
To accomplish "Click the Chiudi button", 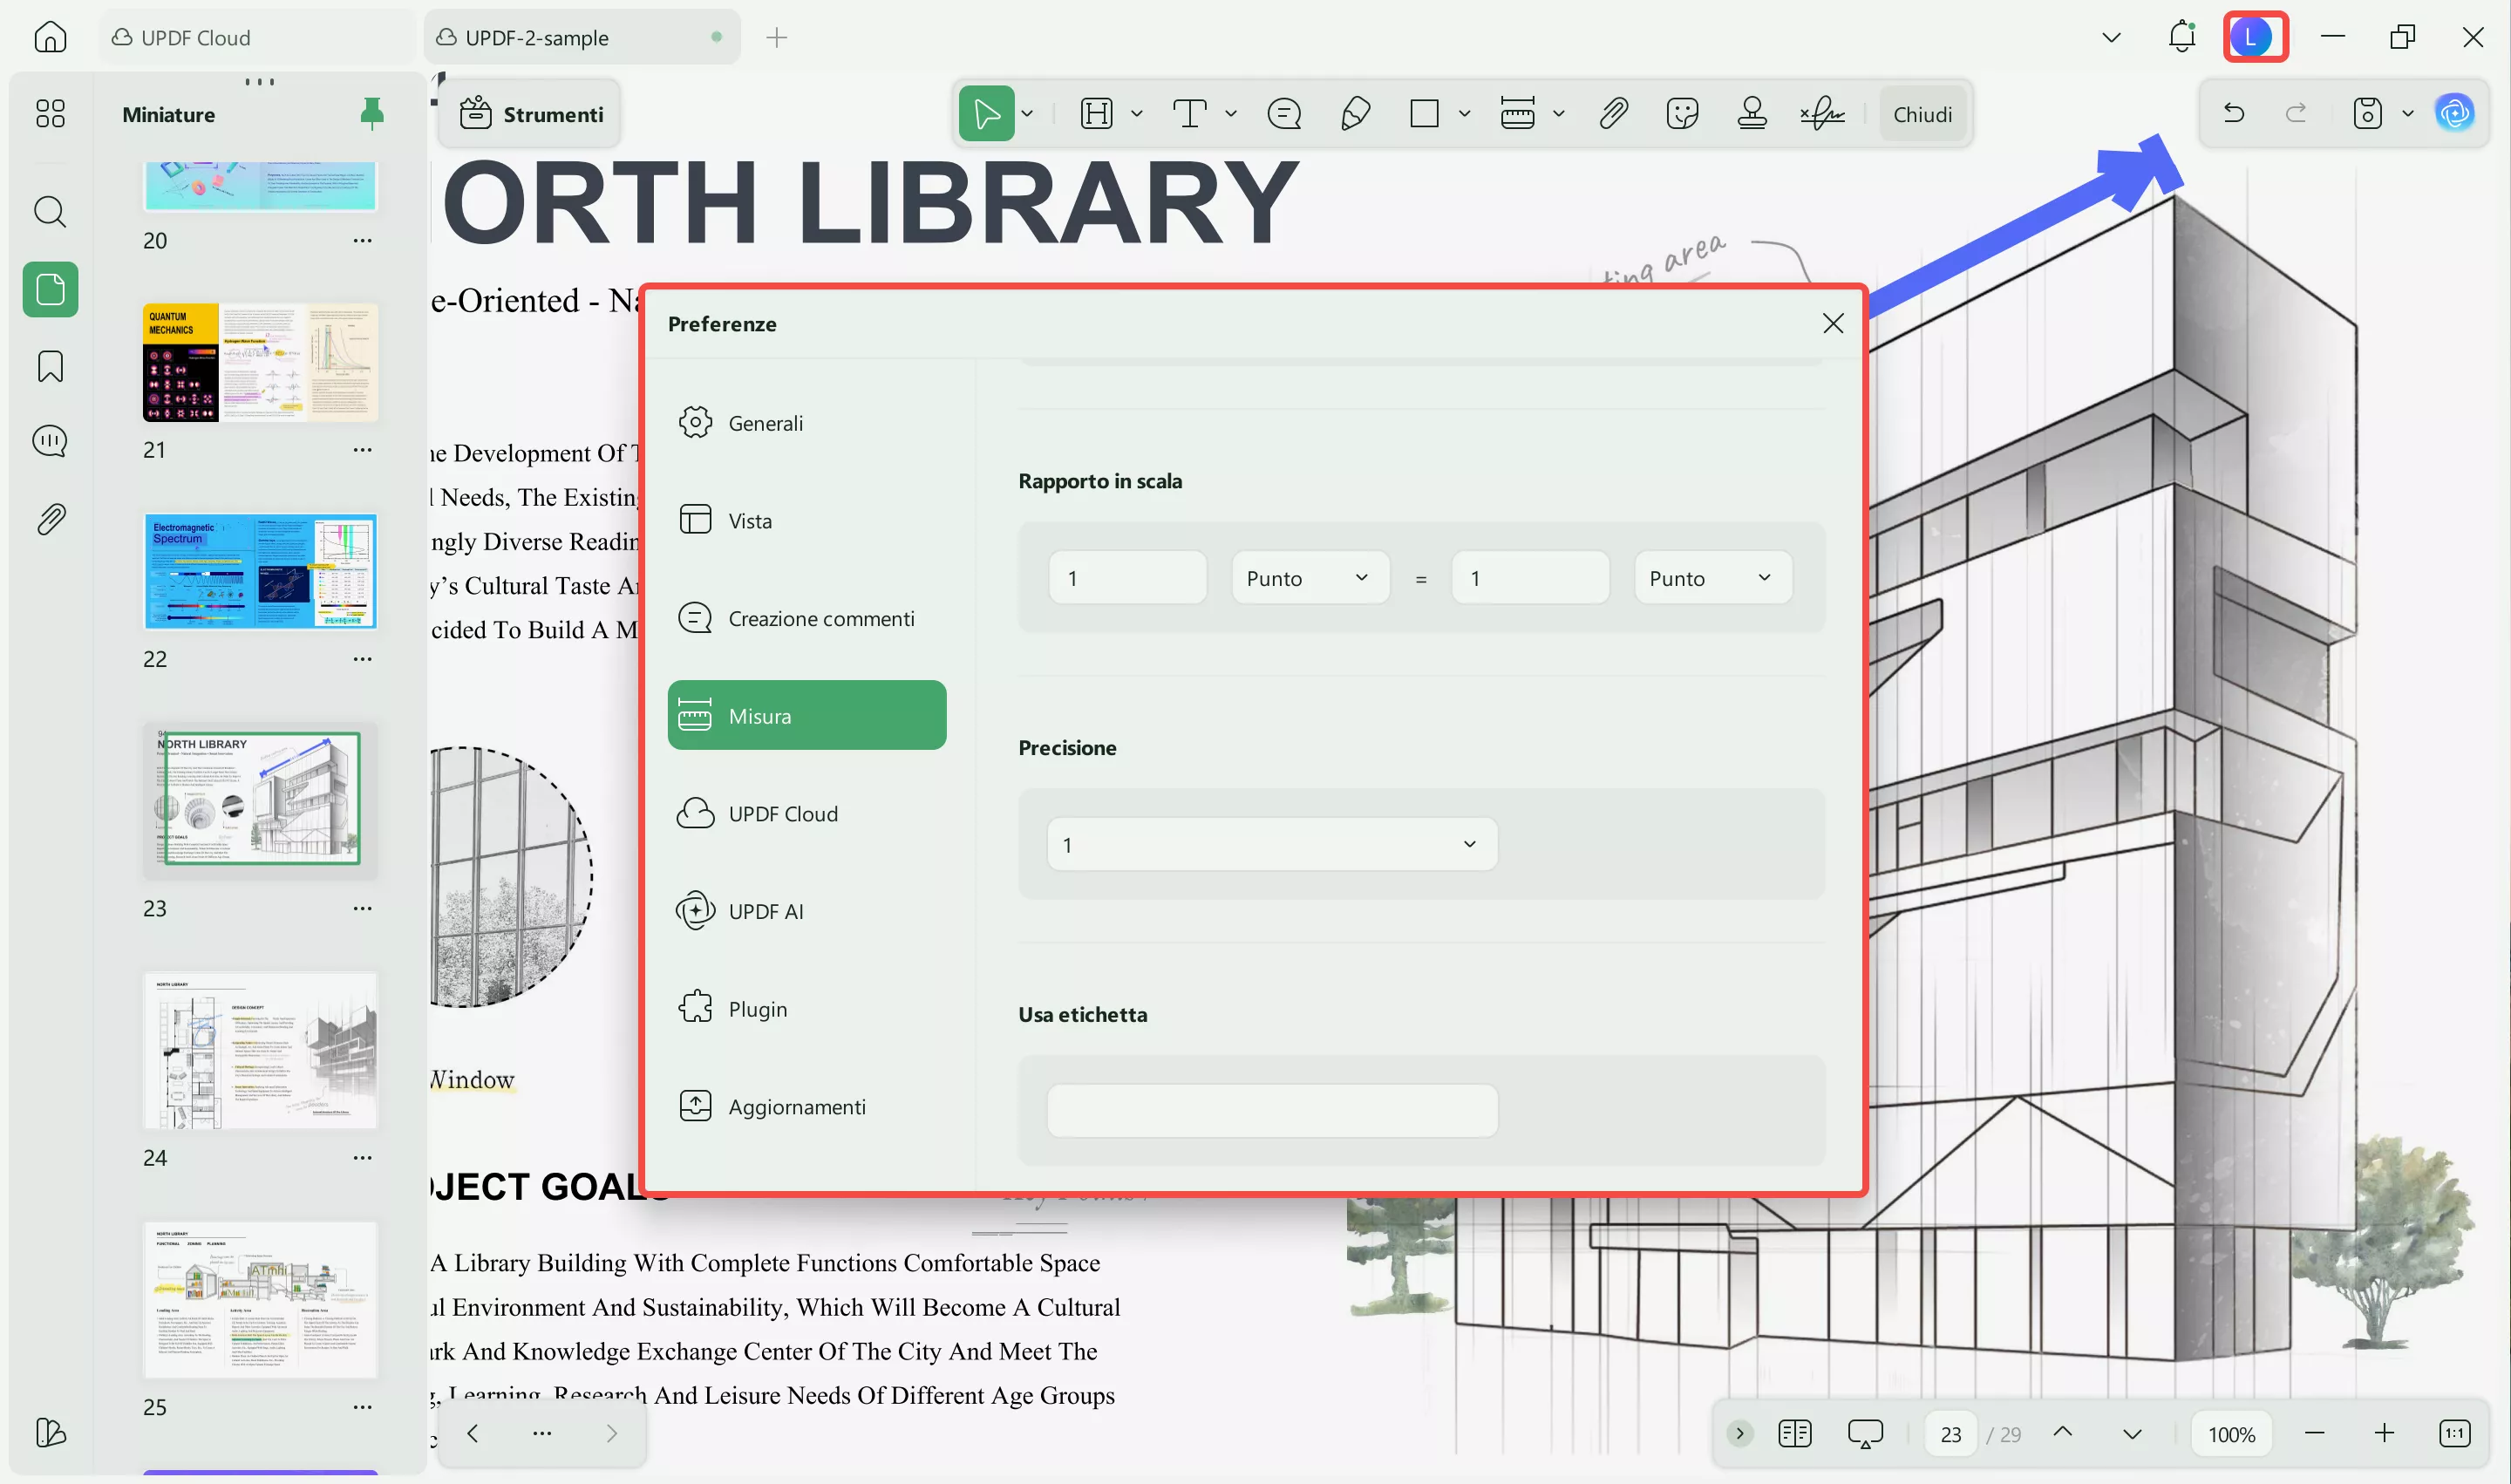I will point(1921,114).
